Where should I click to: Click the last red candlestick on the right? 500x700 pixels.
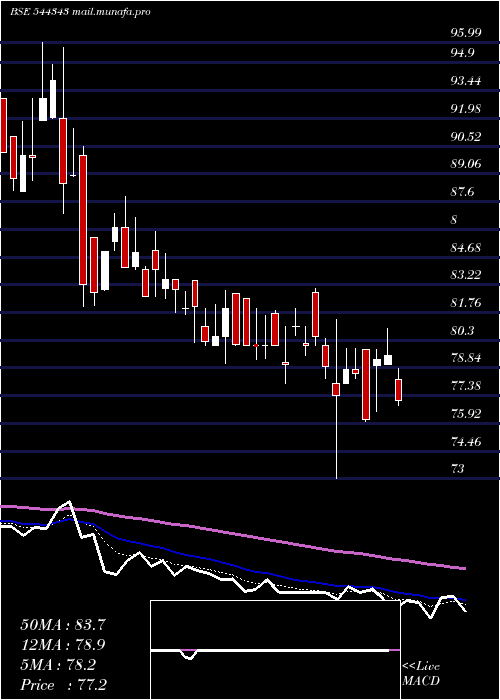(x=398, y=390)
